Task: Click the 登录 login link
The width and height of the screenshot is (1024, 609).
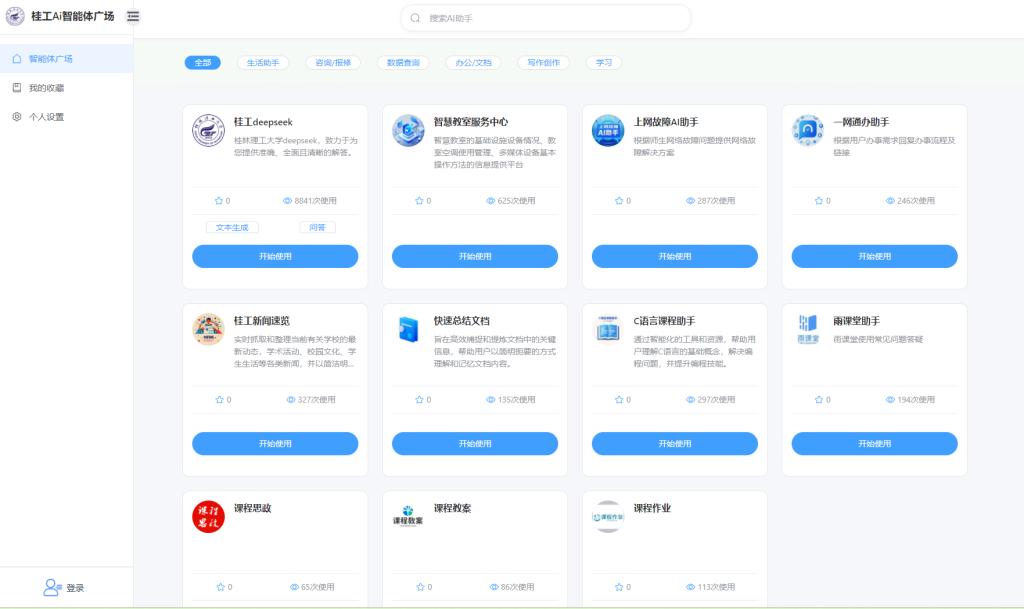Action: tap(65, 588)
